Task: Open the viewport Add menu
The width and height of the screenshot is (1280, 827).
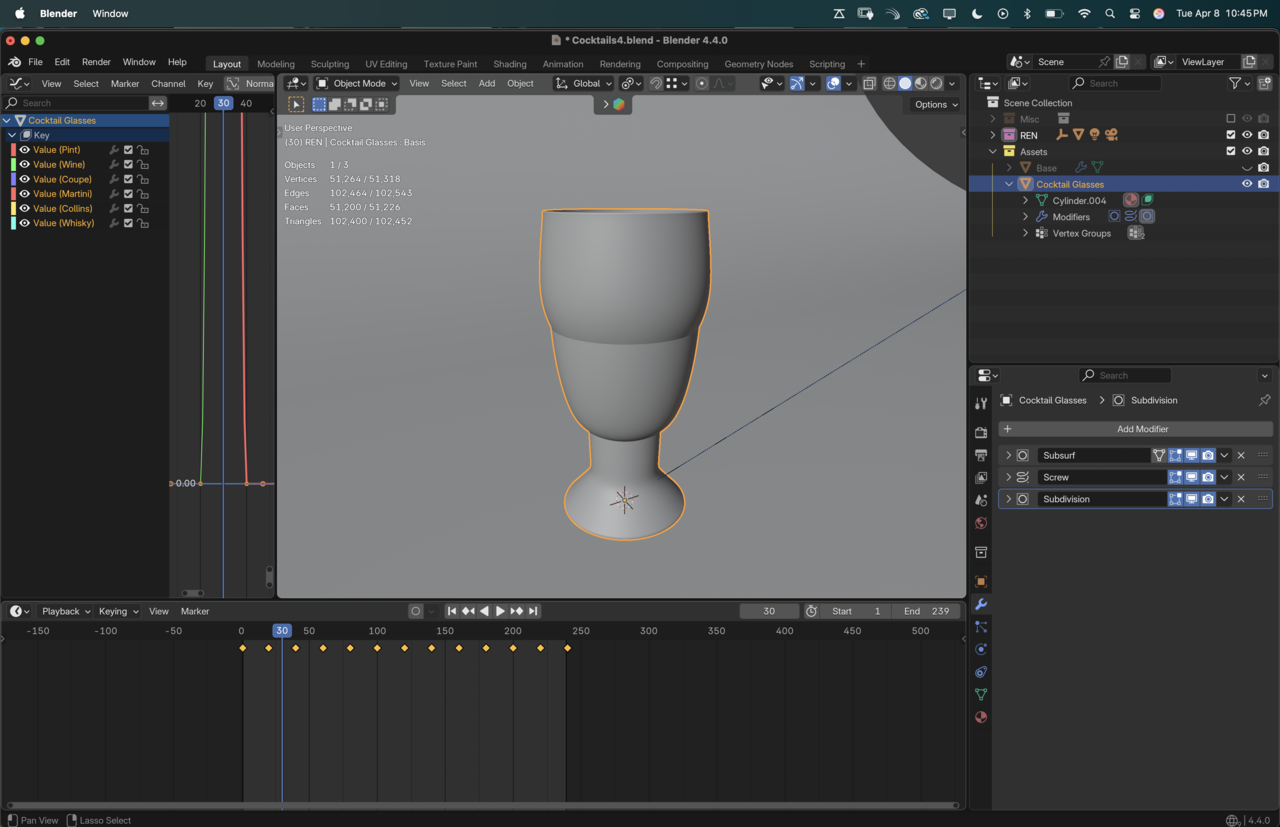Action: 487,84
